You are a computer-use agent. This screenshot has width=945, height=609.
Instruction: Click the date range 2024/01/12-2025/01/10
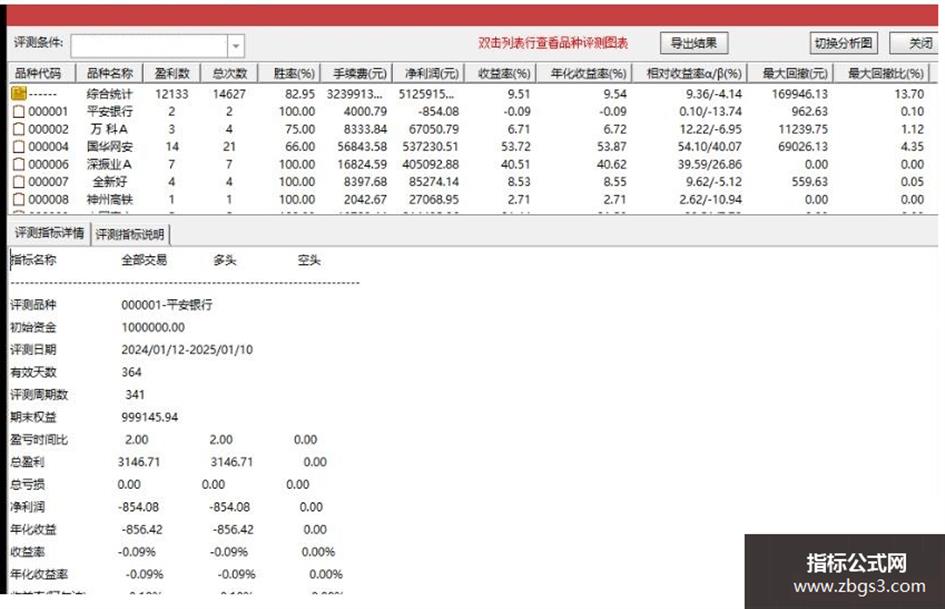tap(187, 350)
